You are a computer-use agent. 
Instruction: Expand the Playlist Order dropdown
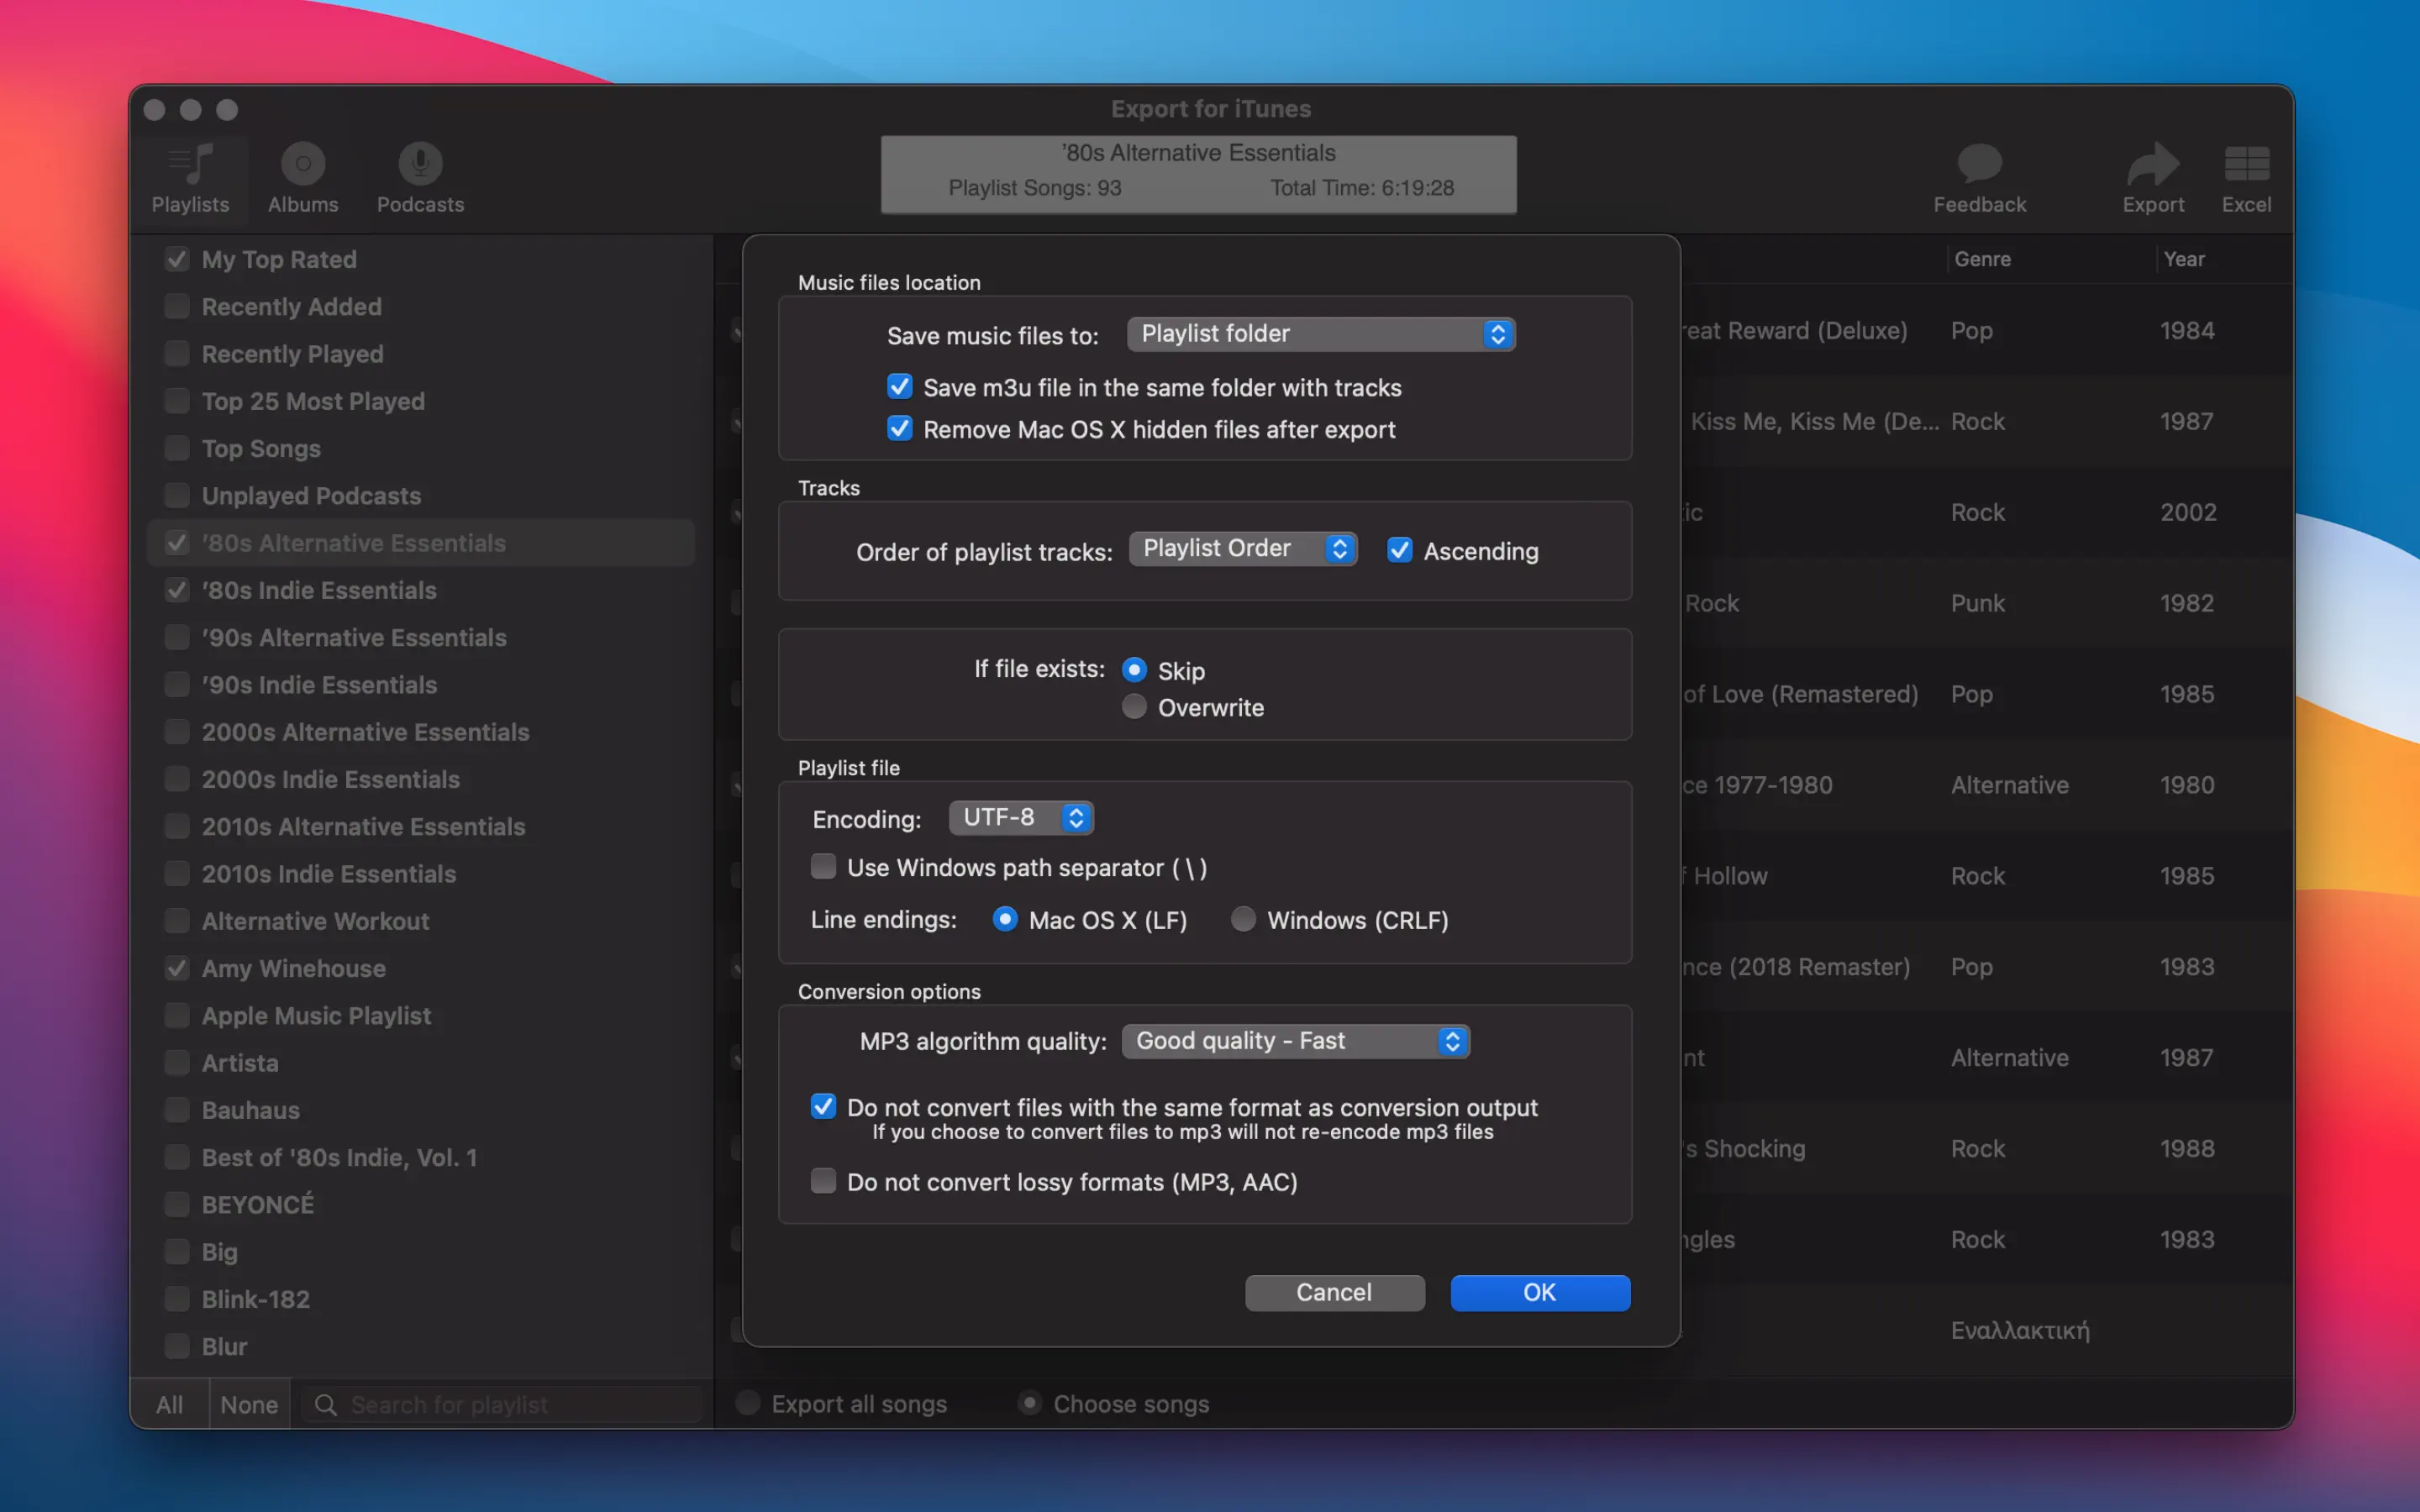[x=1242, y=549]
